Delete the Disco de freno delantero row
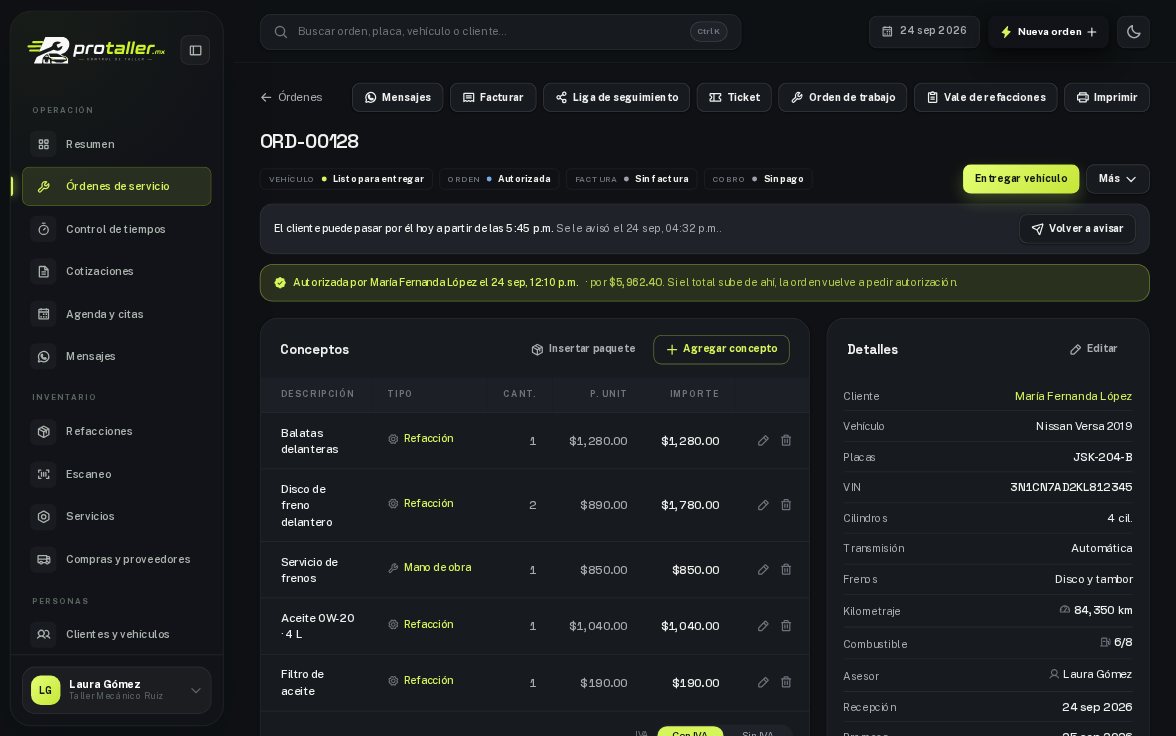1176x736 pixels. pos(786,505)
